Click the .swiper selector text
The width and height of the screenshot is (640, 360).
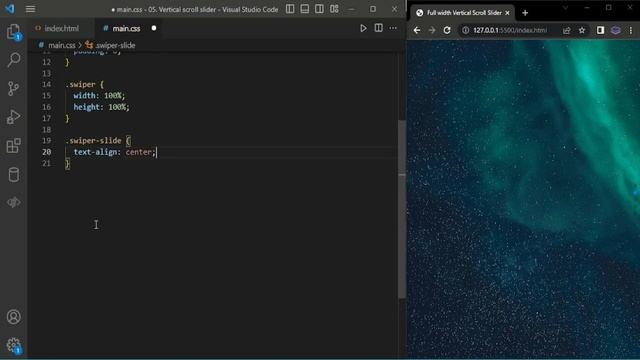(x=80, y=84)
